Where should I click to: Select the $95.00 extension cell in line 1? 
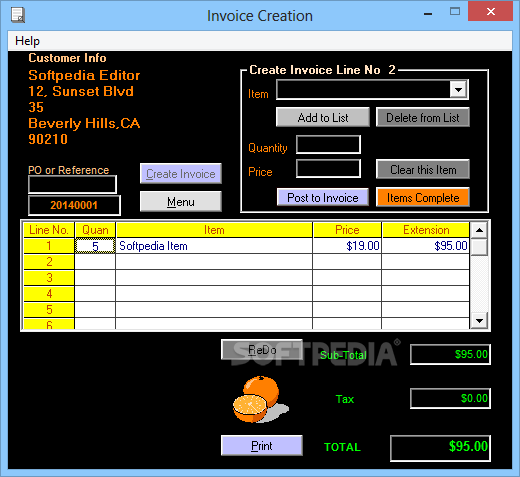click(426, 246)
